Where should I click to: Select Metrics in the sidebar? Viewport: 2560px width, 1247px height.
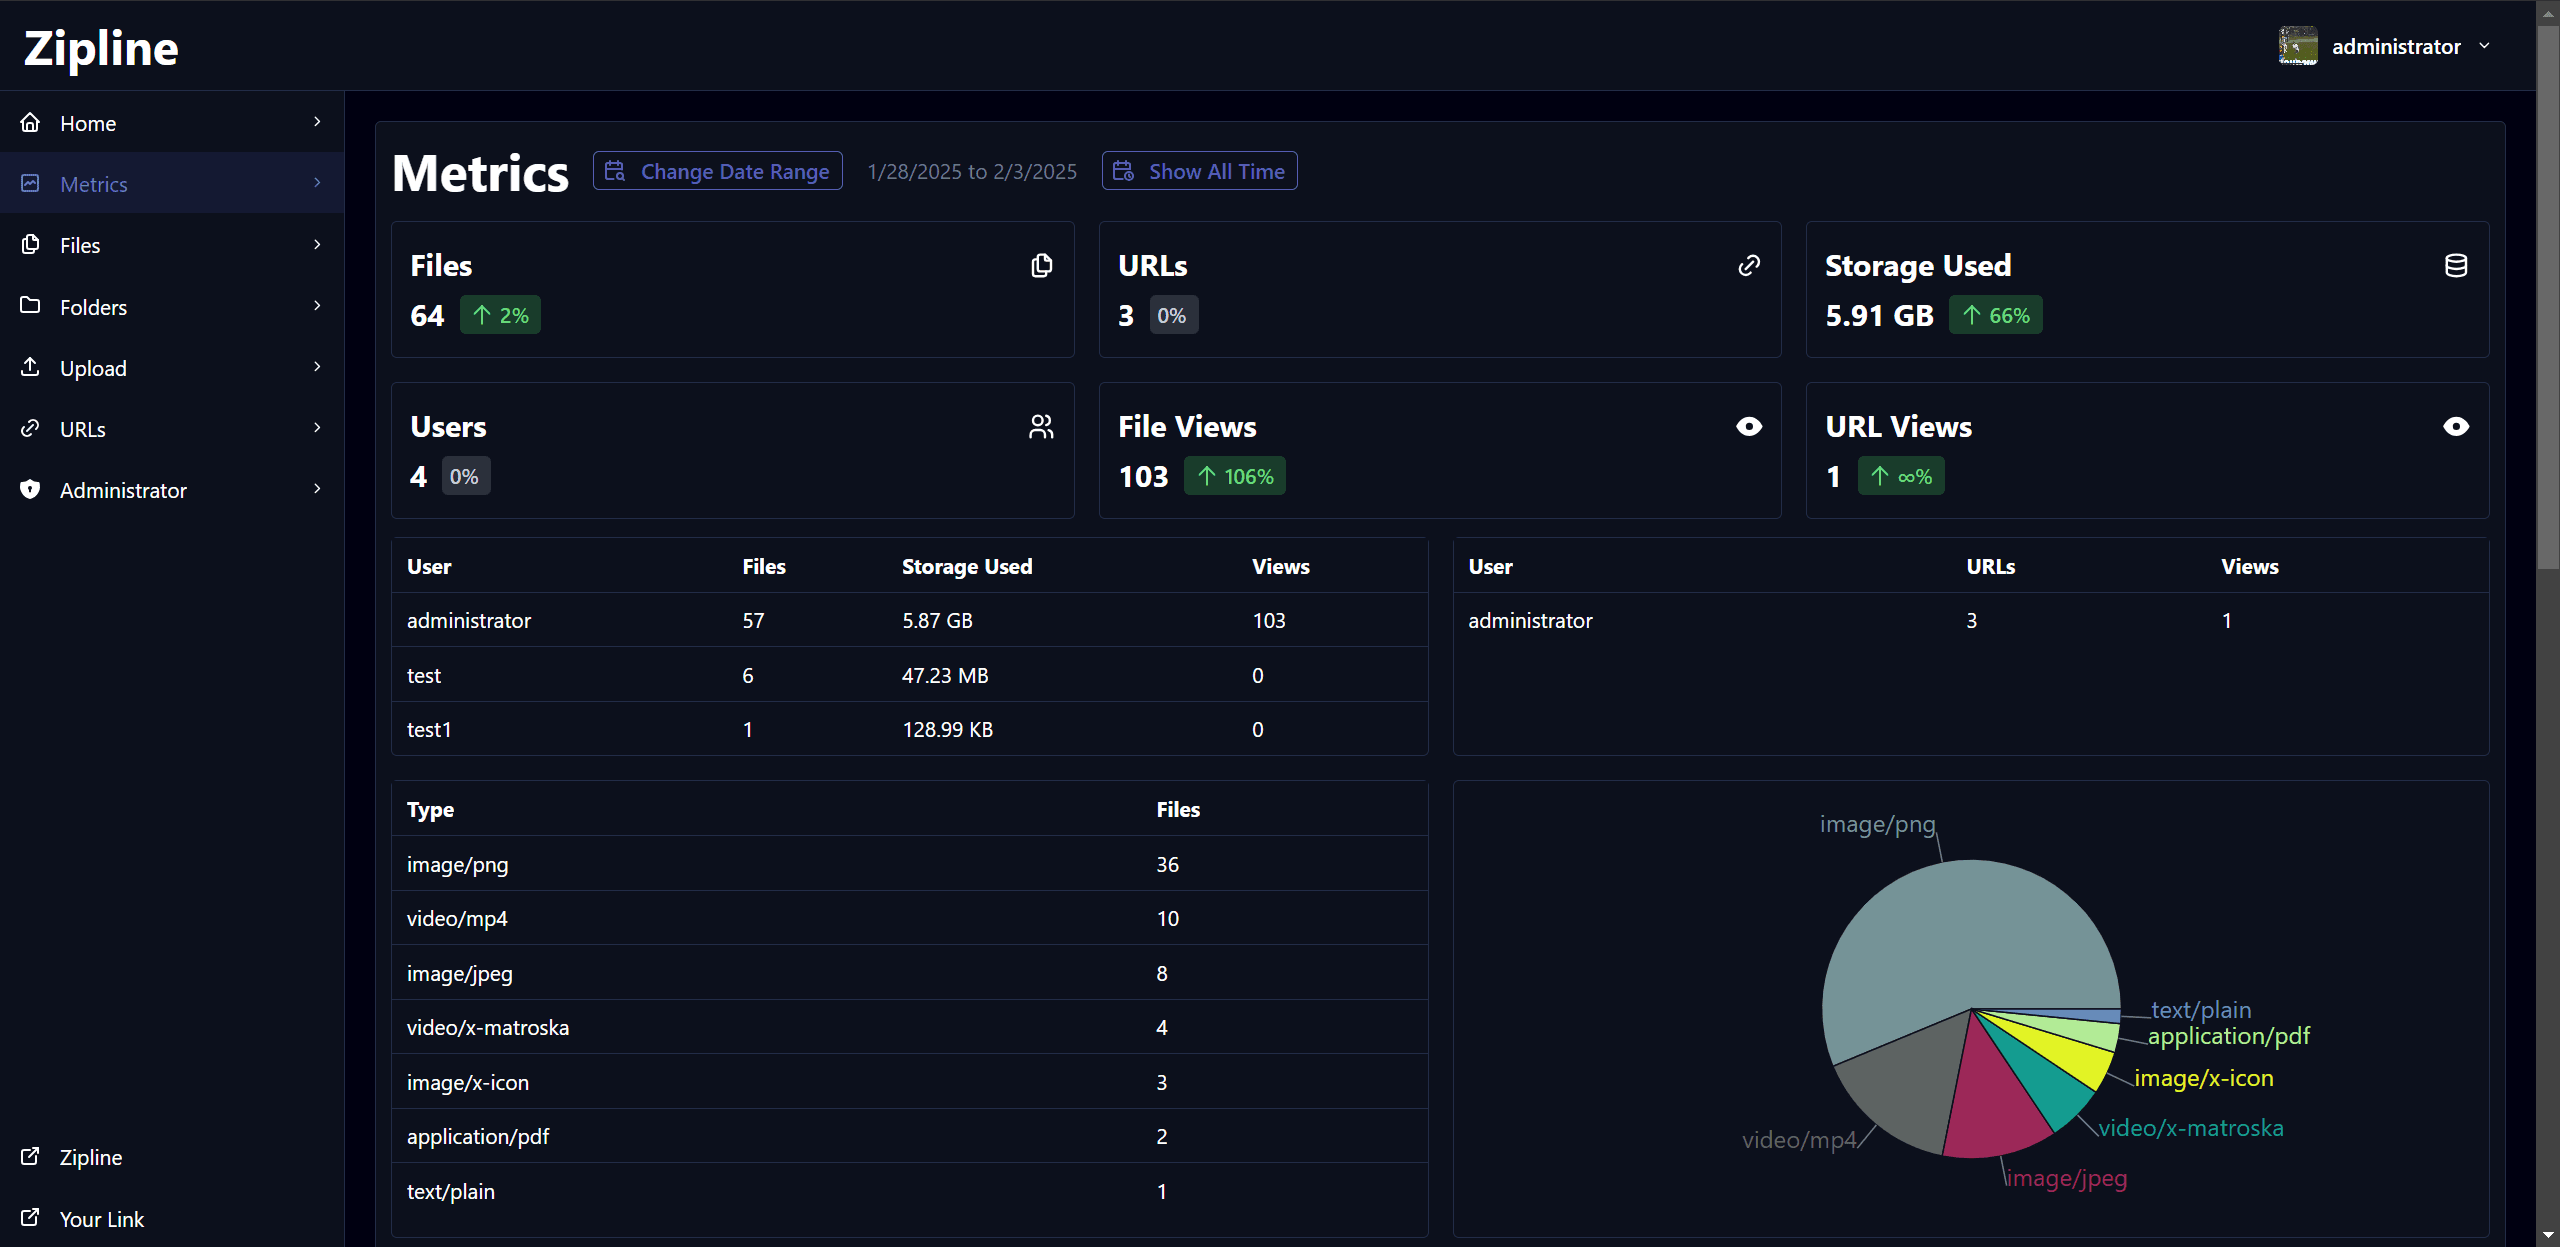pos(95,183)
